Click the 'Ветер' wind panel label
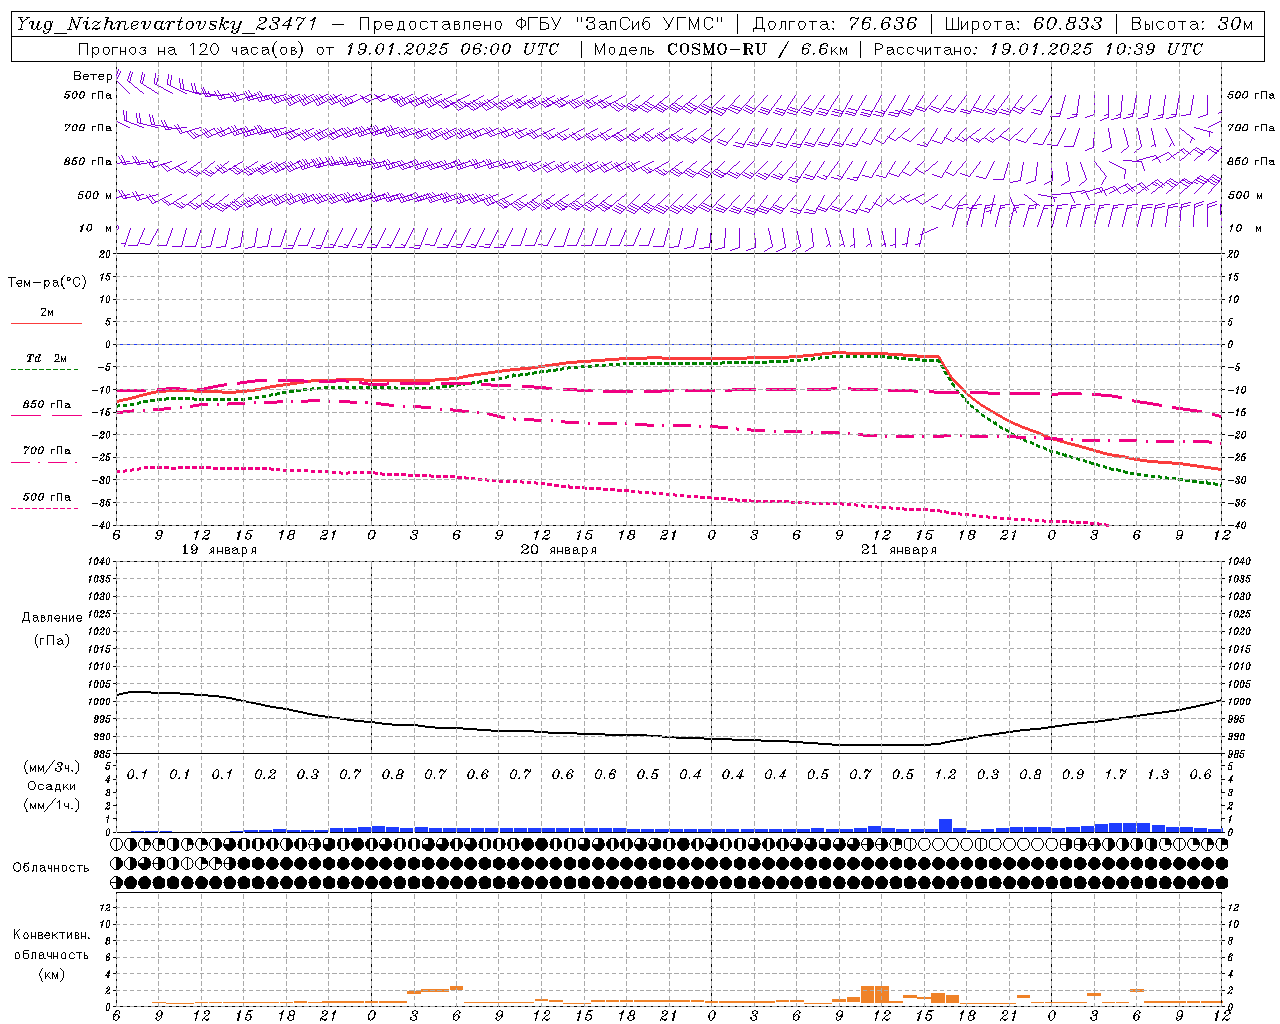Screen dimensions: 1280x1024 click(x=93, y=76)
